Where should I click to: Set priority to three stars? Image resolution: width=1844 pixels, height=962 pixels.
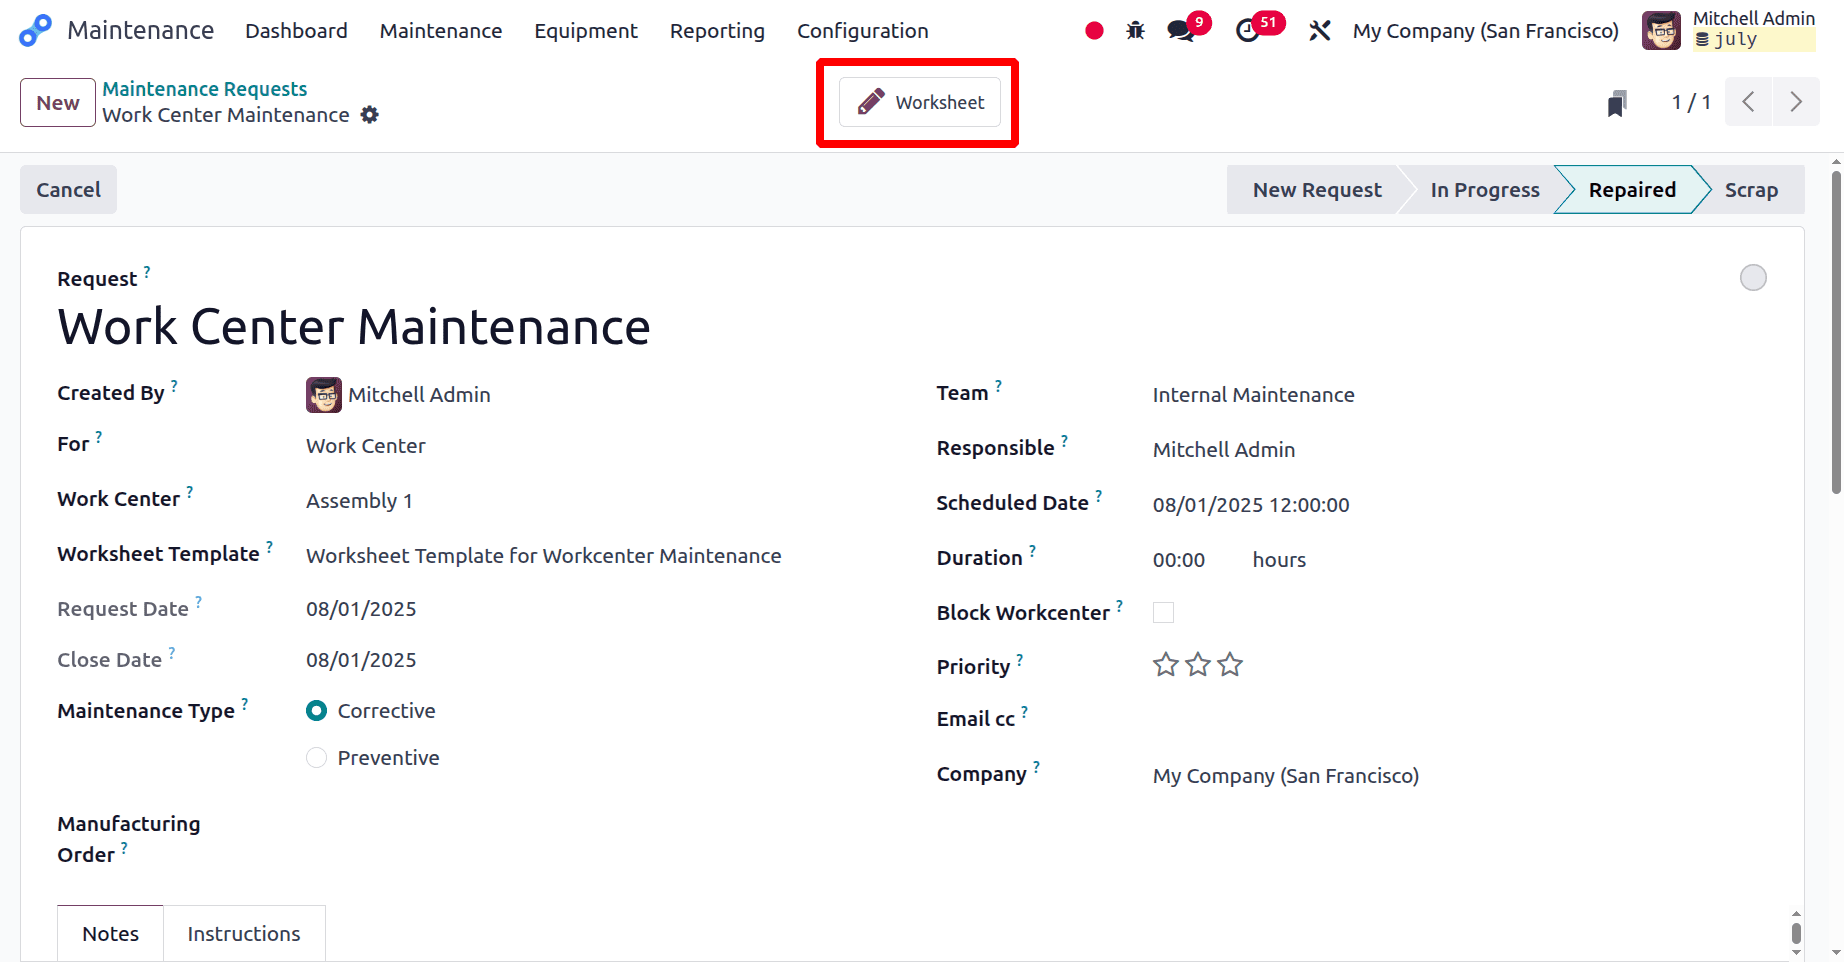coord(1230,665)
